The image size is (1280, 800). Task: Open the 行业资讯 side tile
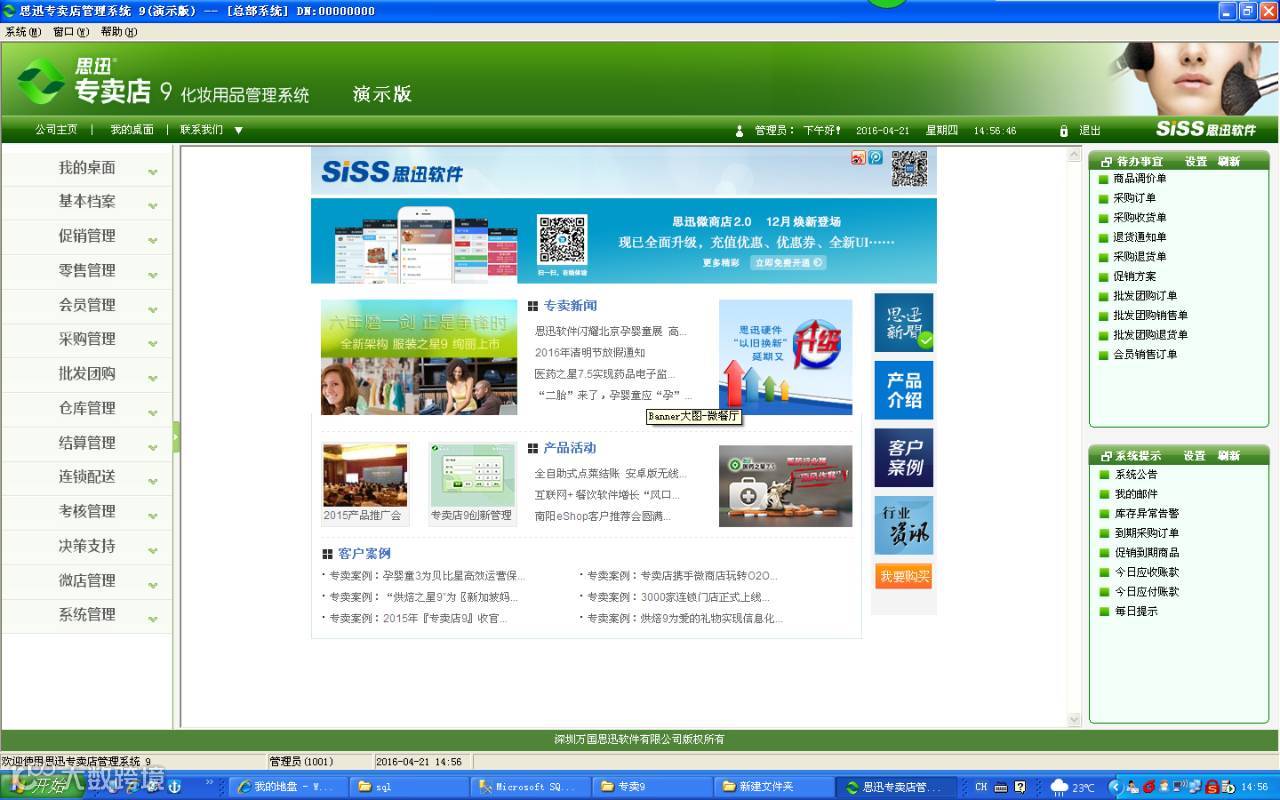click(904, 525)
